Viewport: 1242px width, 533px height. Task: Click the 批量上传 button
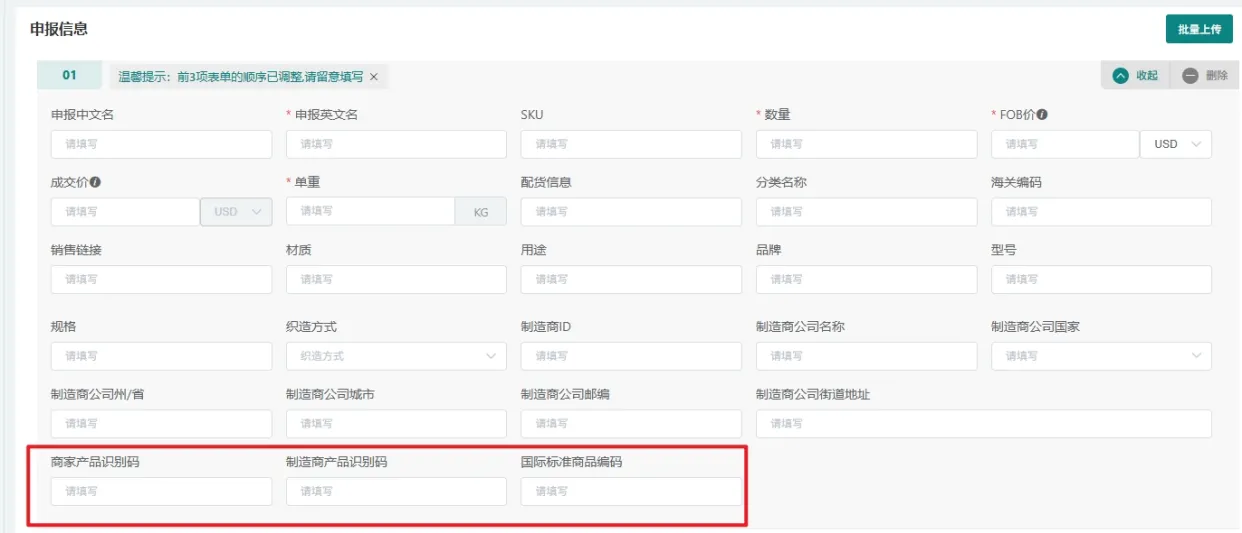point(1199,29)
